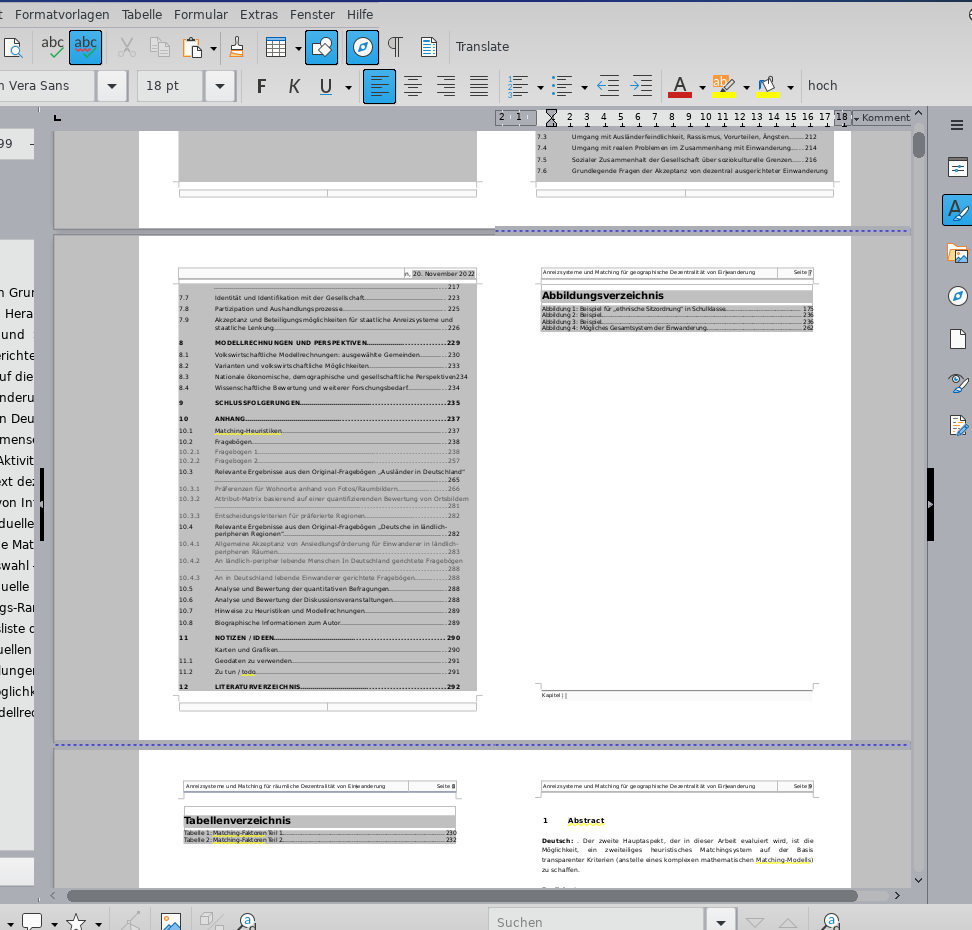
Task: Open the Properties deck in the sidebar
Action: 958,167
